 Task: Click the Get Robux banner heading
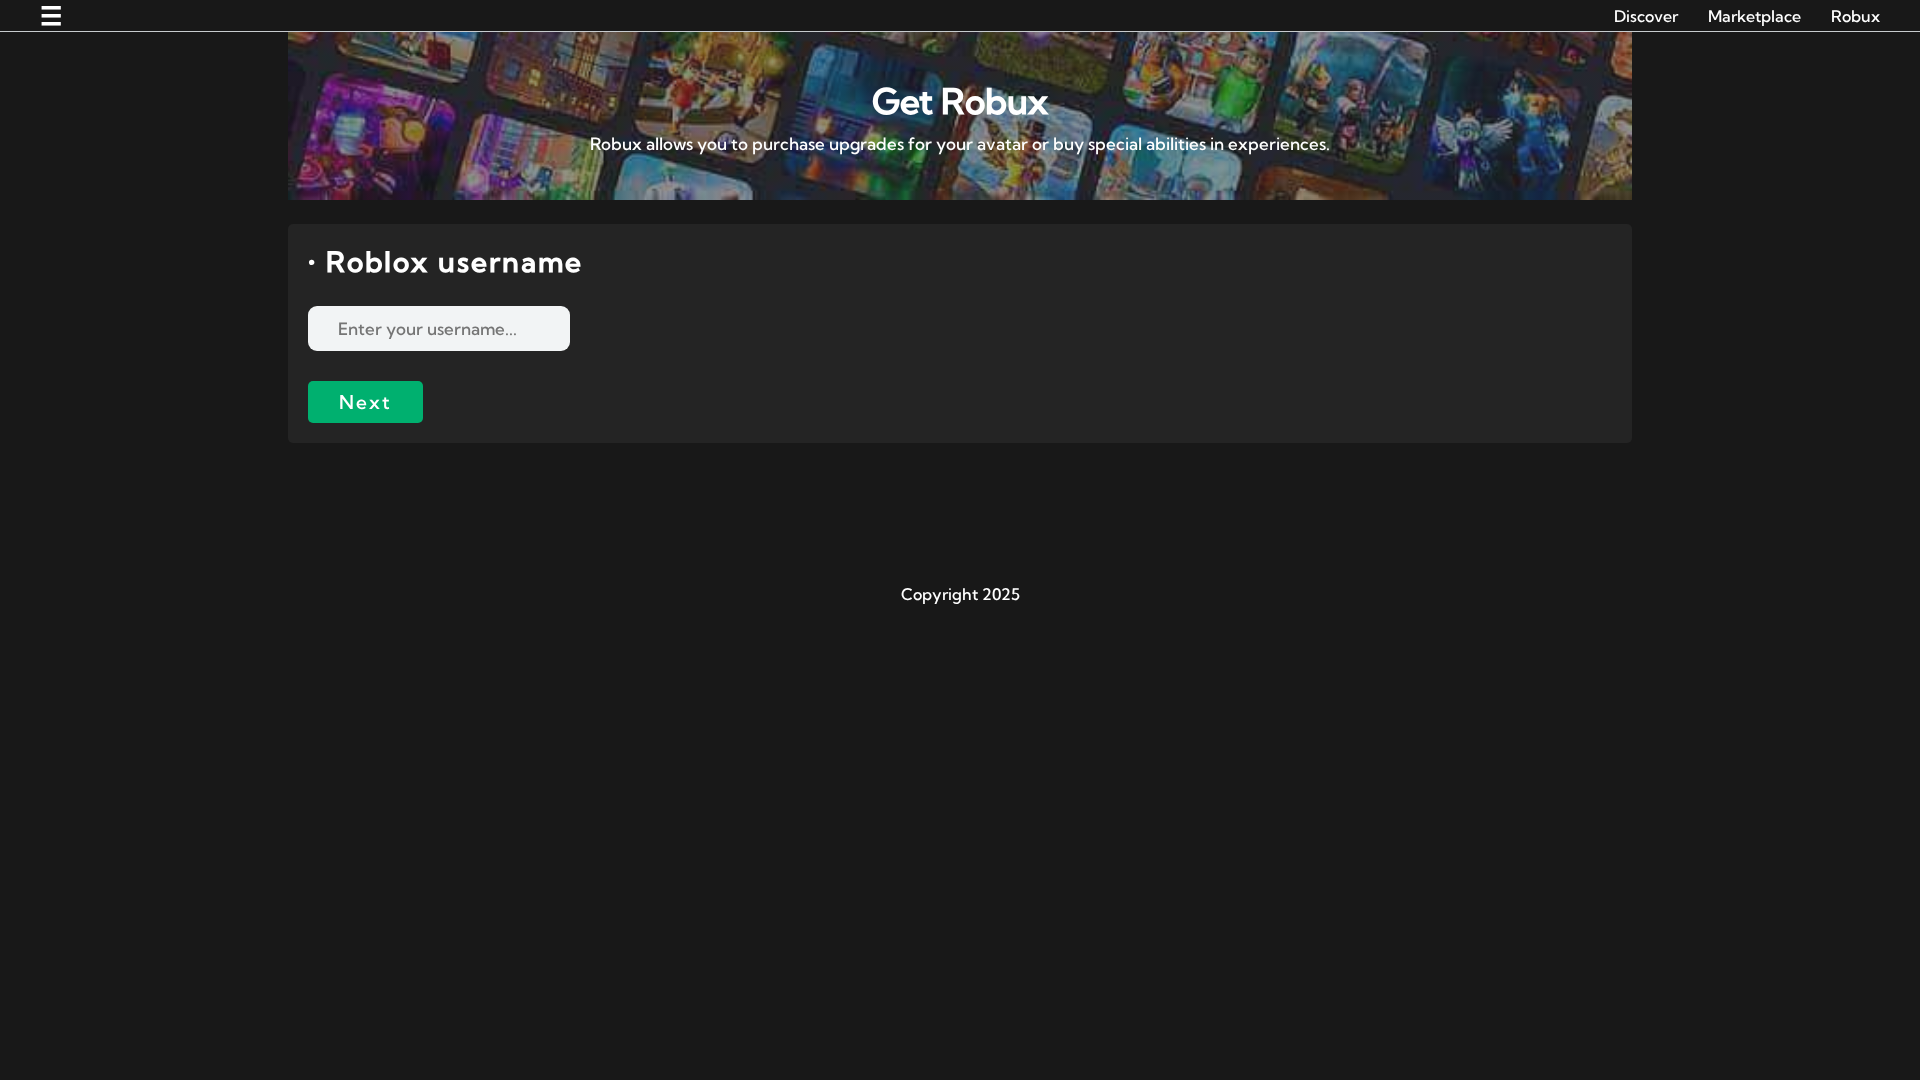tap(959, 101)
